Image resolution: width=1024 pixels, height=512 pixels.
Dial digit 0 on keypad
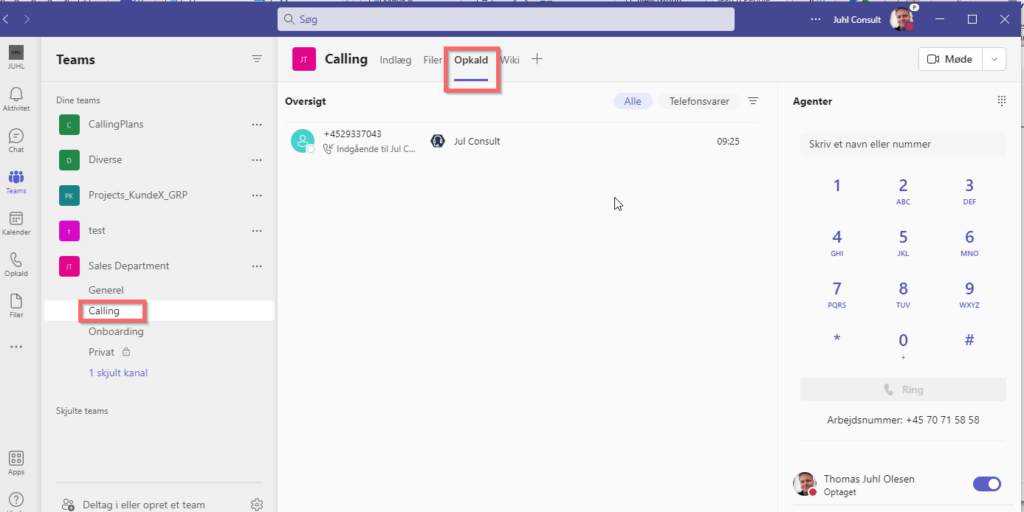(903, 345)
